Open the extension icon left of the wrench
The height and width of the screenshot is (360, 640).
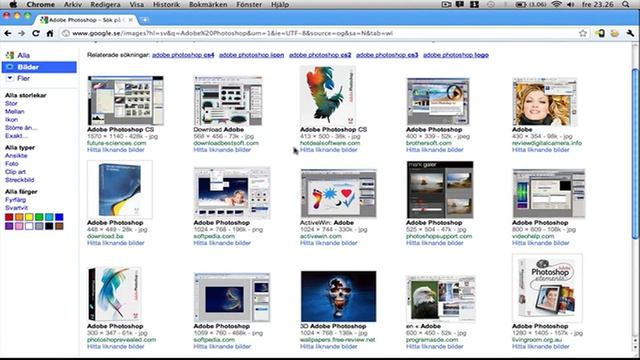[x=615, y=33]
